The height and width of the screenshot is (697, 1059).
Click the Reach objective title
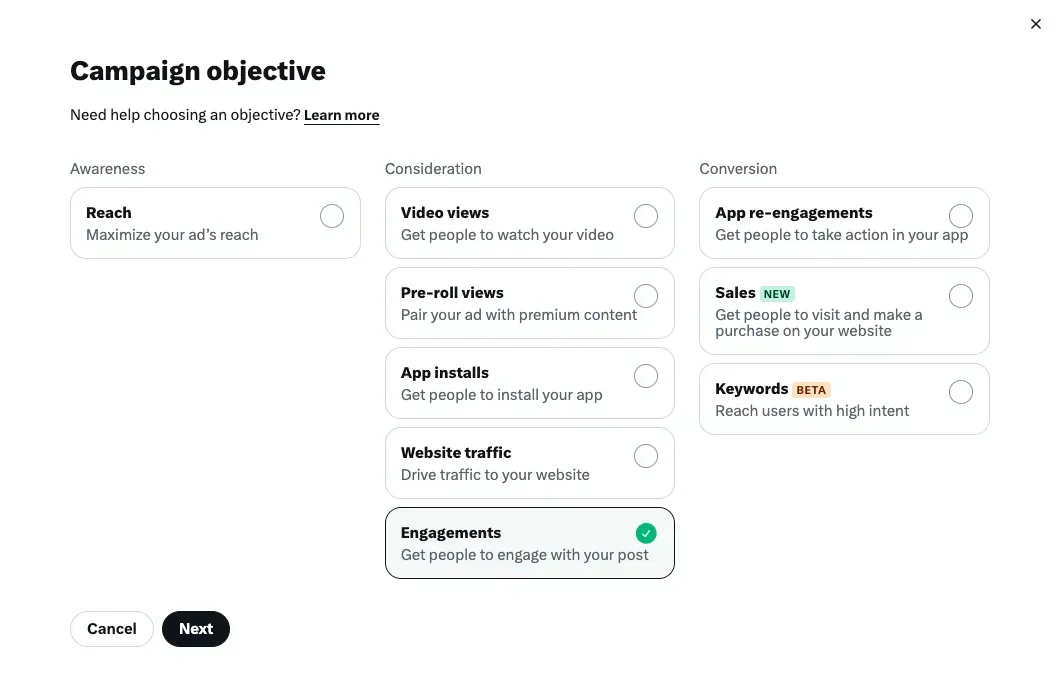[x=109, y=213]
